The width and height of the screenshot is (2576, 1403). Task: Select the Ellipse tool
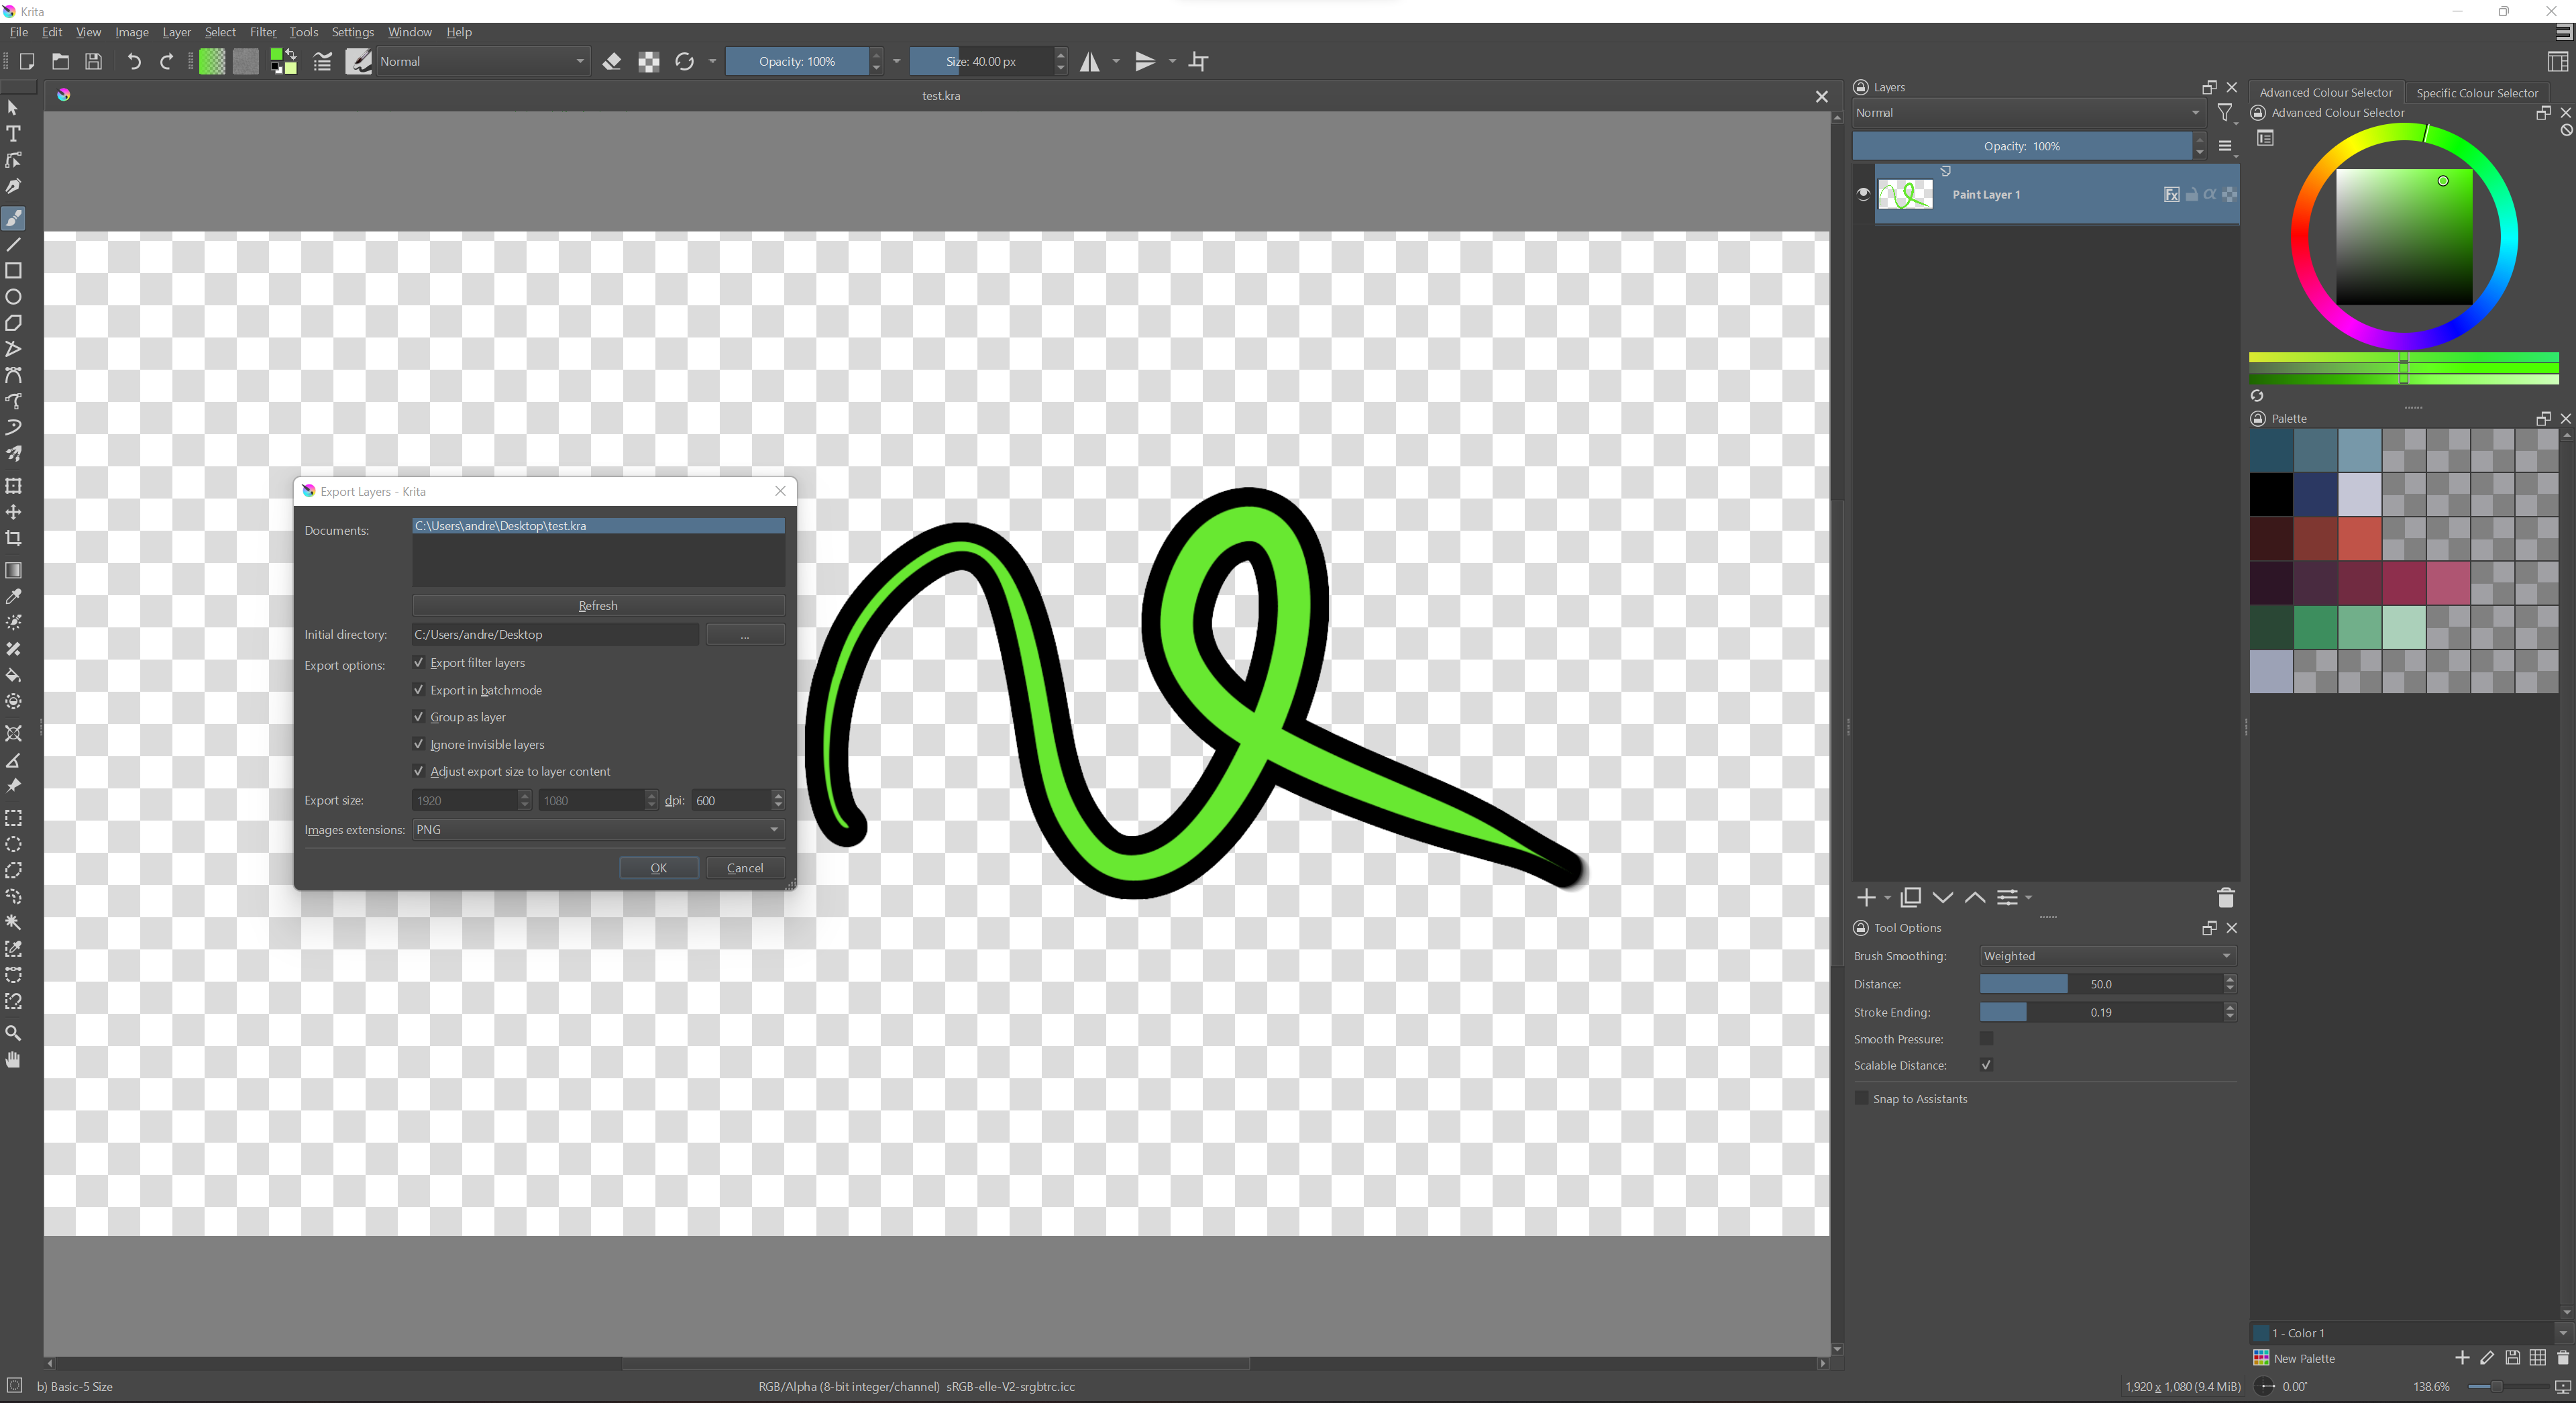click(14, 297)
